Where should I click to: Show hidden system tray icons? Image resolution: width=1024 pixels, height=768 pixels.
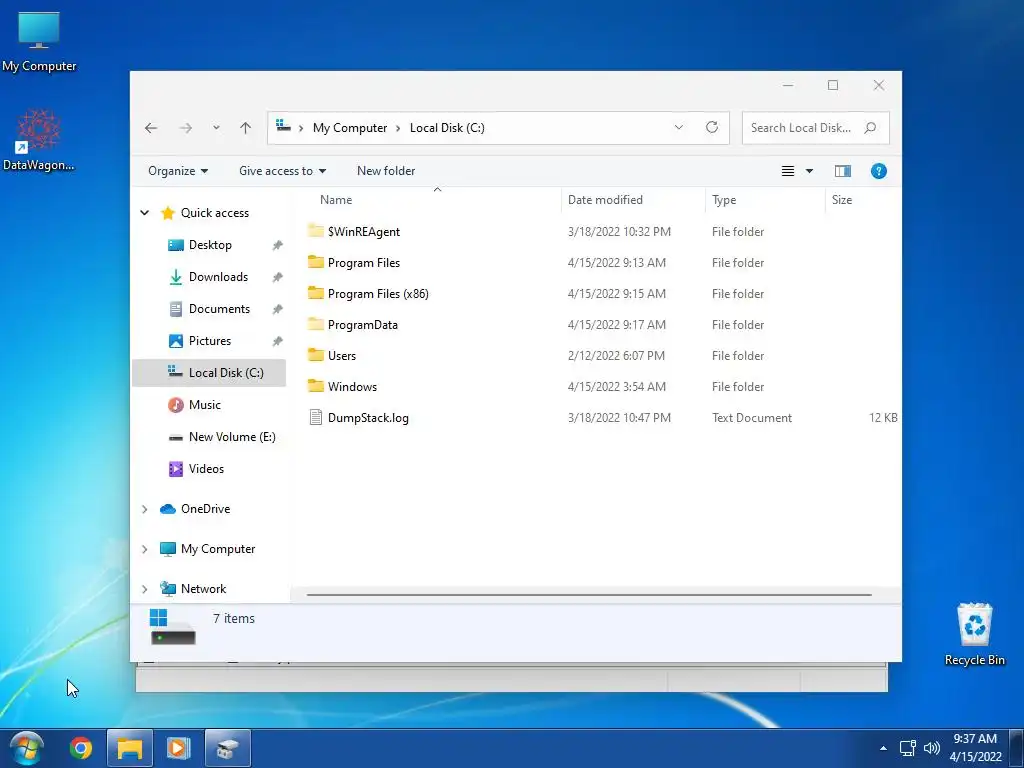pos(883,748)
